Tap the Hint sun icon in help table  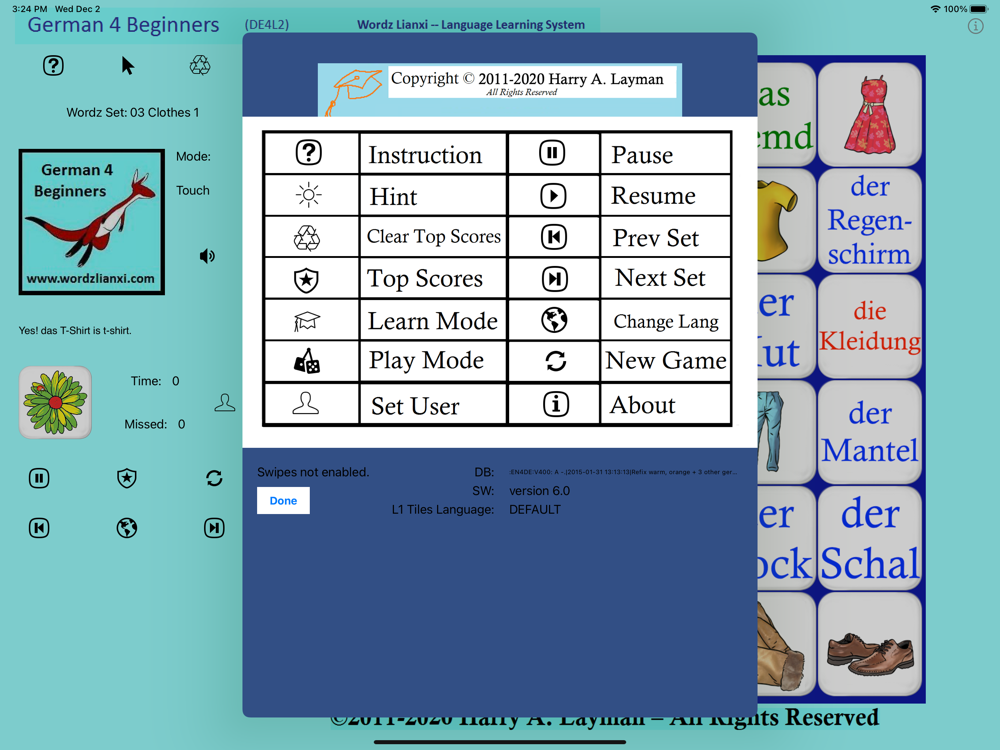point(309,195)
